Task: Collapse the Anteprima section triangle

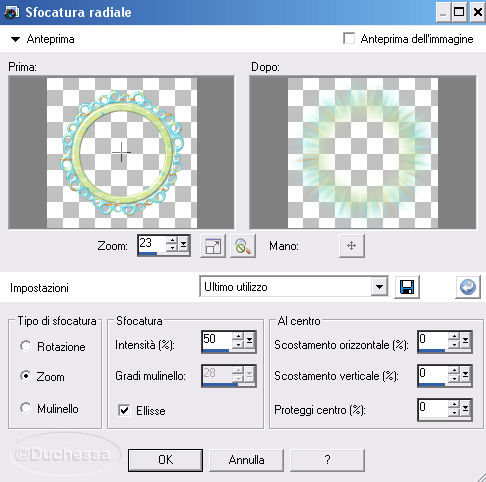Action: click(15, 39)
